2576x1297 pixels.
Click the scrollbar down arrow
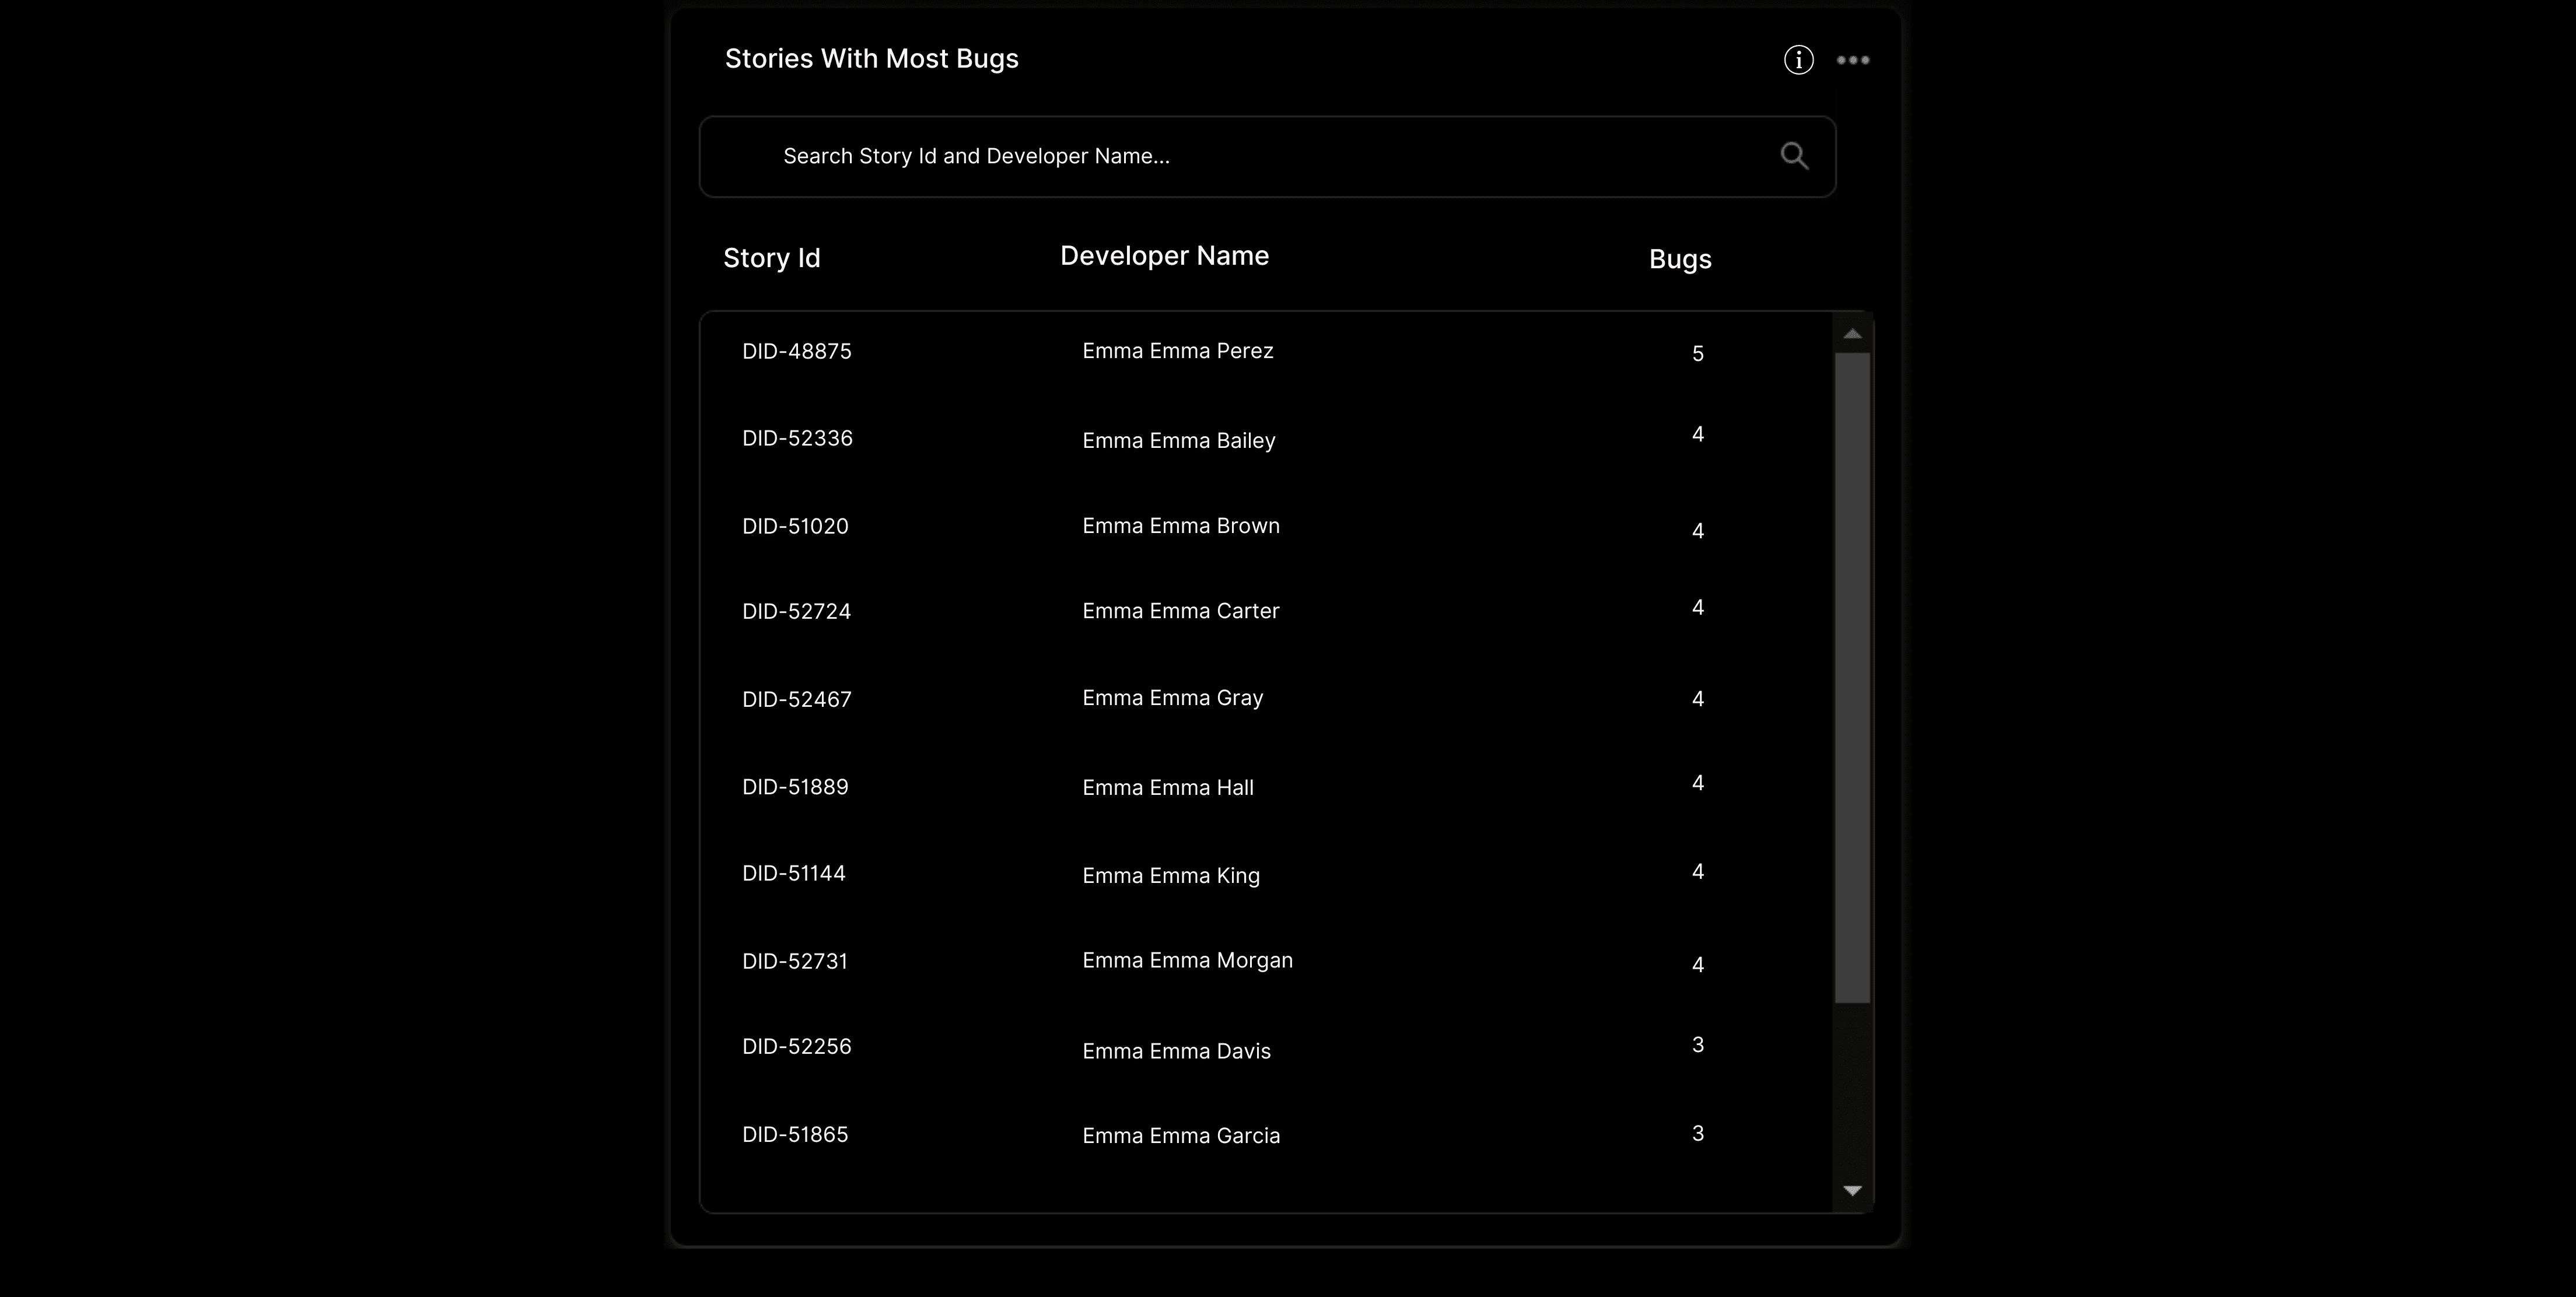[1852, 1190]
